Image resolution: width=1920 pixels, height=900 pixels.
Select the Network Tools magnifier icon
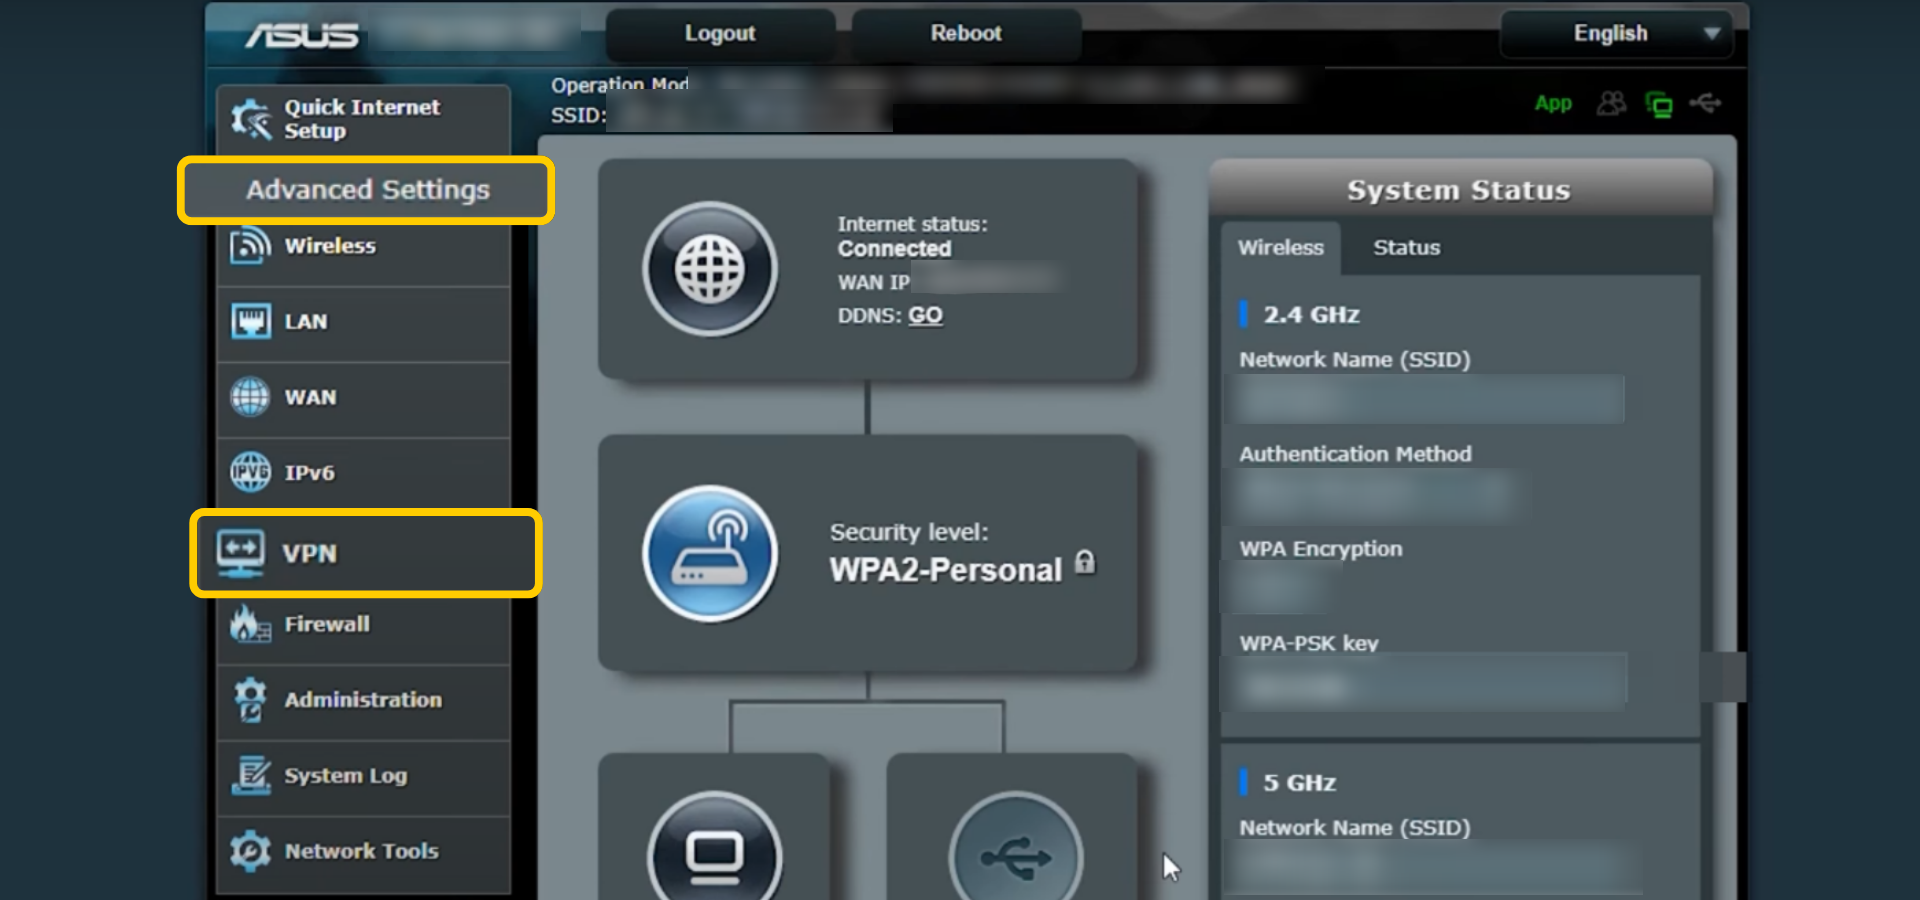pos(250,851)
